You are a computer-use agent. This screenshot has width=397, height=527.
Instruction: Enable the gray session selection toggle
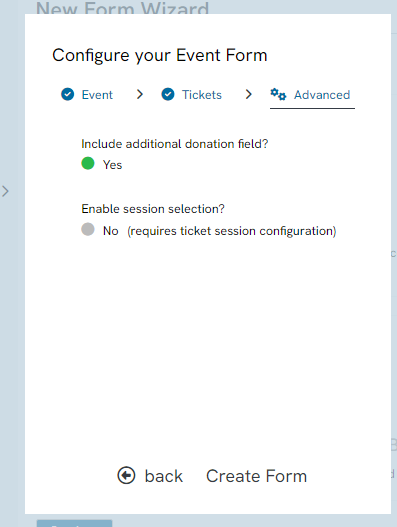(88, 230)
